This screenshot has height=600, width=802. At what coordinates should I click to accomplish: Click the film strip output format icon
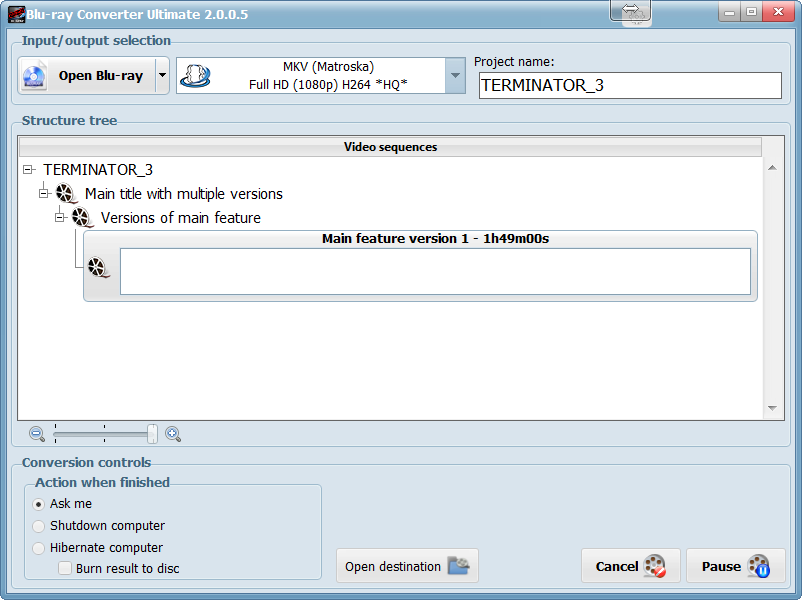(x=195, y=76)
